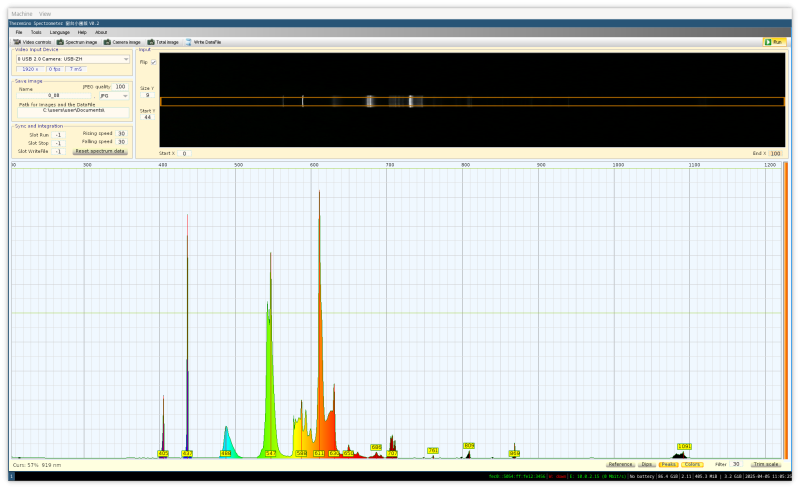Image resolution: width=800 pixels, height=489 pixels.
Task: Click the 1091 peak label marker
Action: click(x=684, y=446)
